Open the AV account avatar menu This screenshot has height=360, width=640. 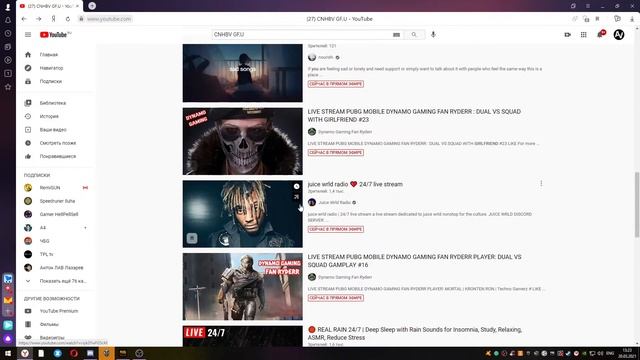click(x=619, y=35)
